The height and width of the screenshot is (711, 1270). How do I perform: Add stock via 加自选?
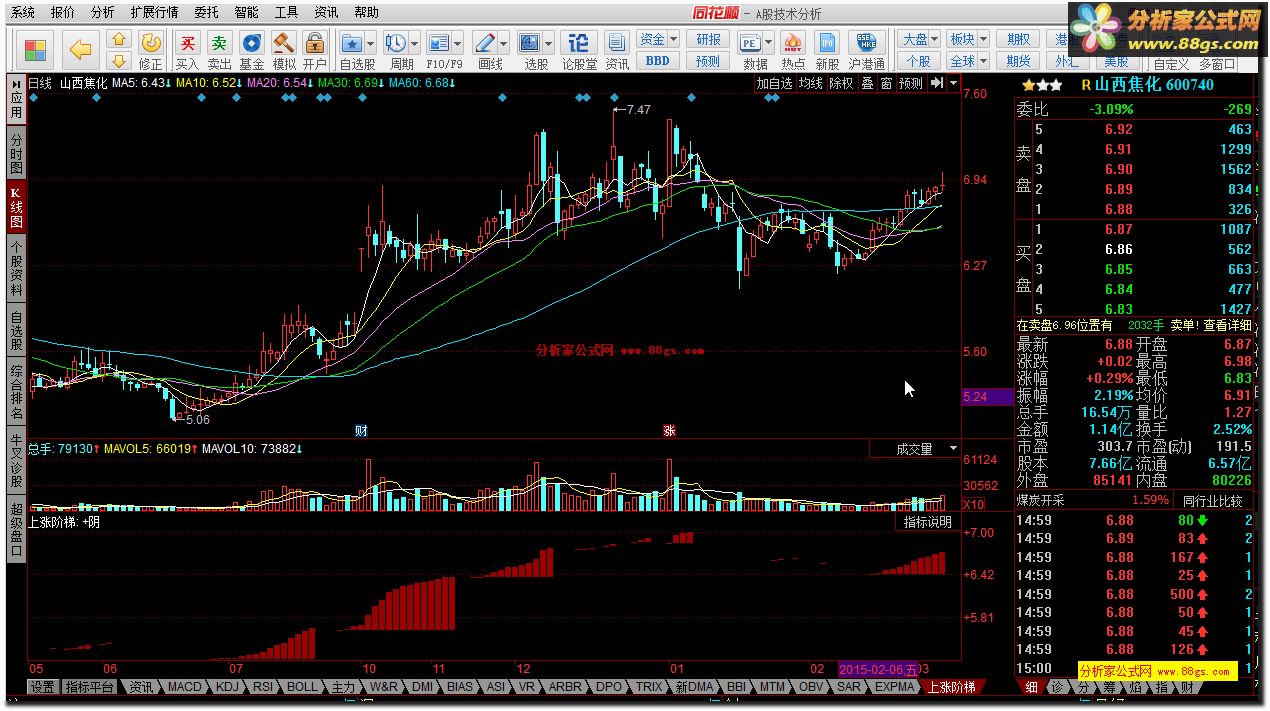tap(774, 84)
